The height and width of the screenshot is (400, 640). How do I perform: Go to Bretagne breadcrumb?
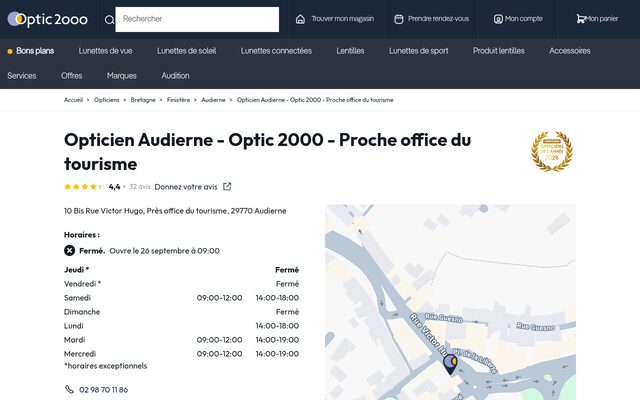pos(143,100)
